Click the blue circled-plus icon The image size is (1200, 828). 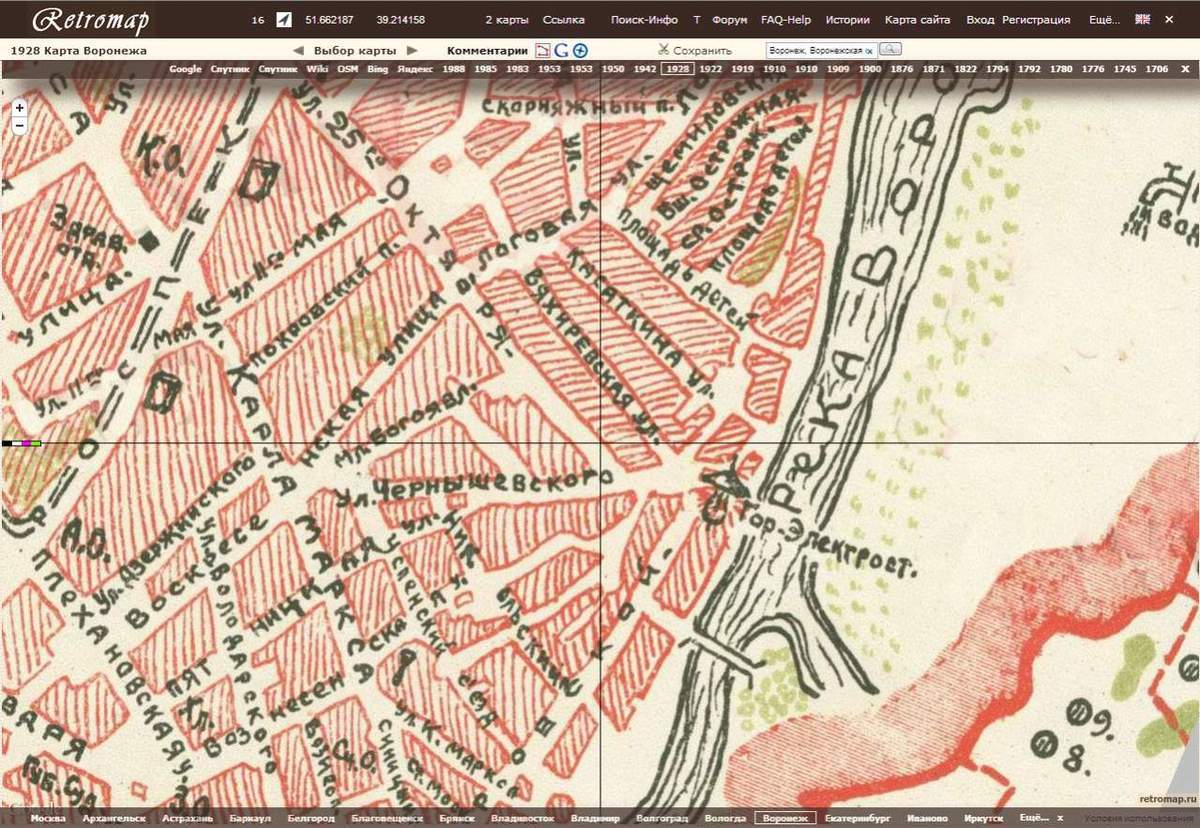(x=580, y=50)
